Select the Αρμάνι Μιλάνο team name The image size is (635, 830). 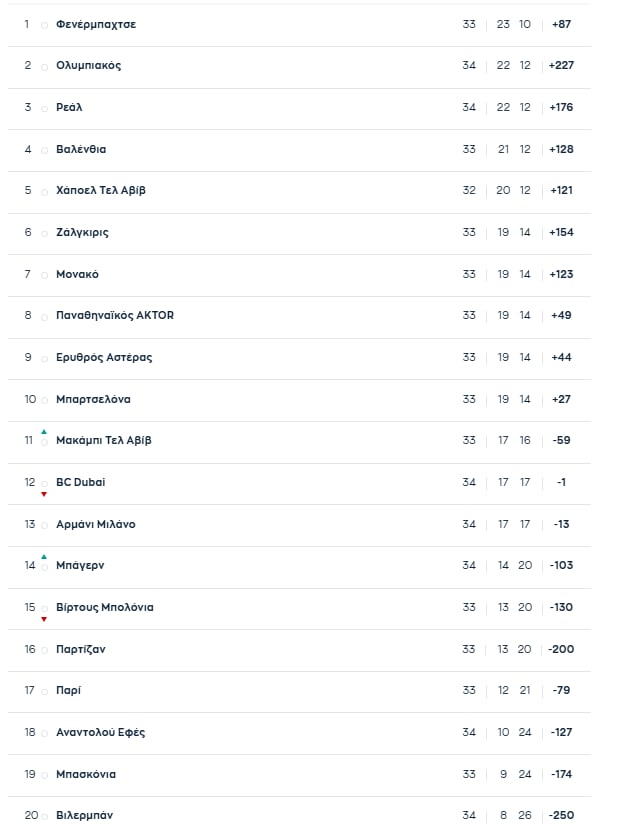(96, 524)
